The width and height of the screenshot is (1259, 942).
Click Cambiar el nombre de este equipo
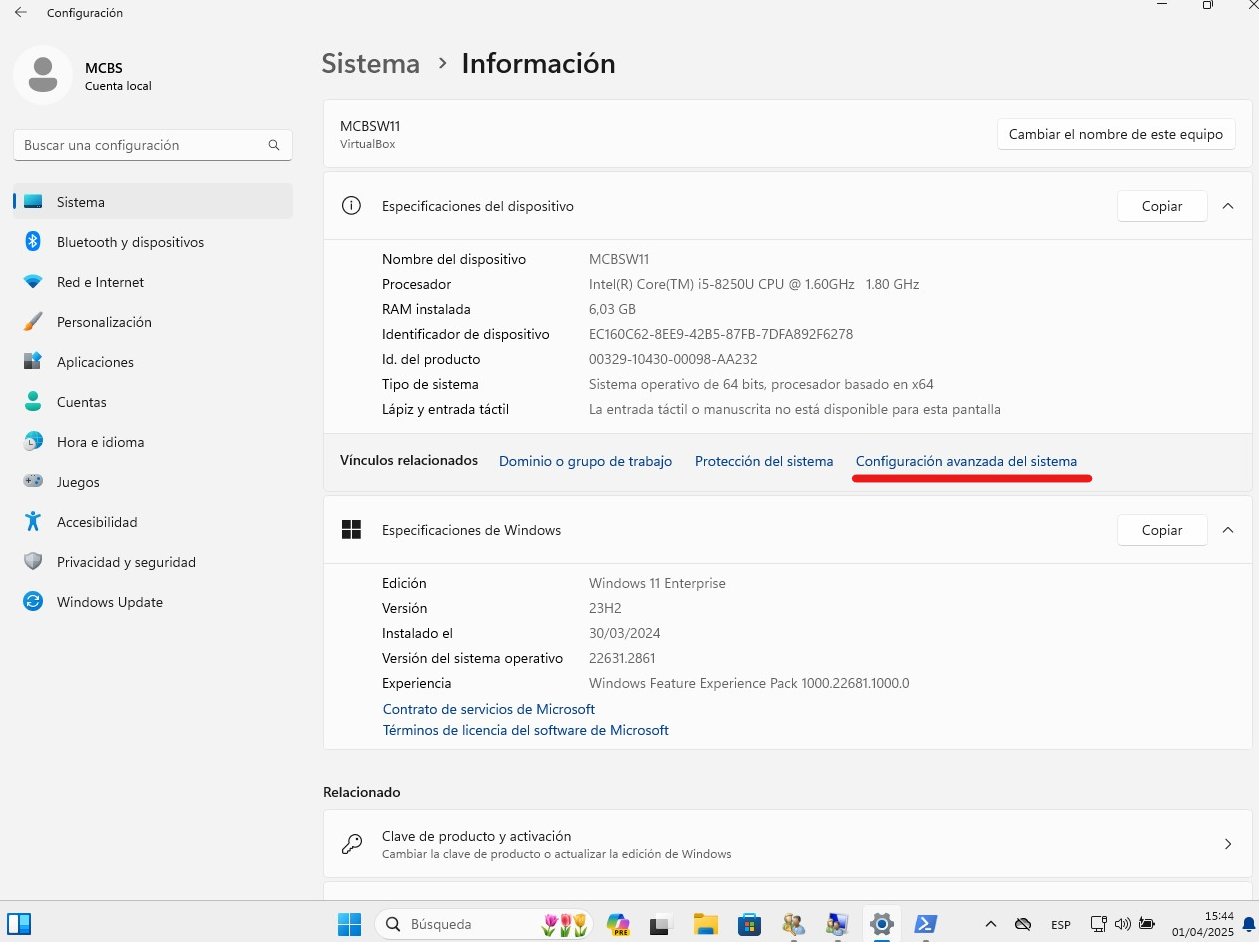[x=1115, y=134]
